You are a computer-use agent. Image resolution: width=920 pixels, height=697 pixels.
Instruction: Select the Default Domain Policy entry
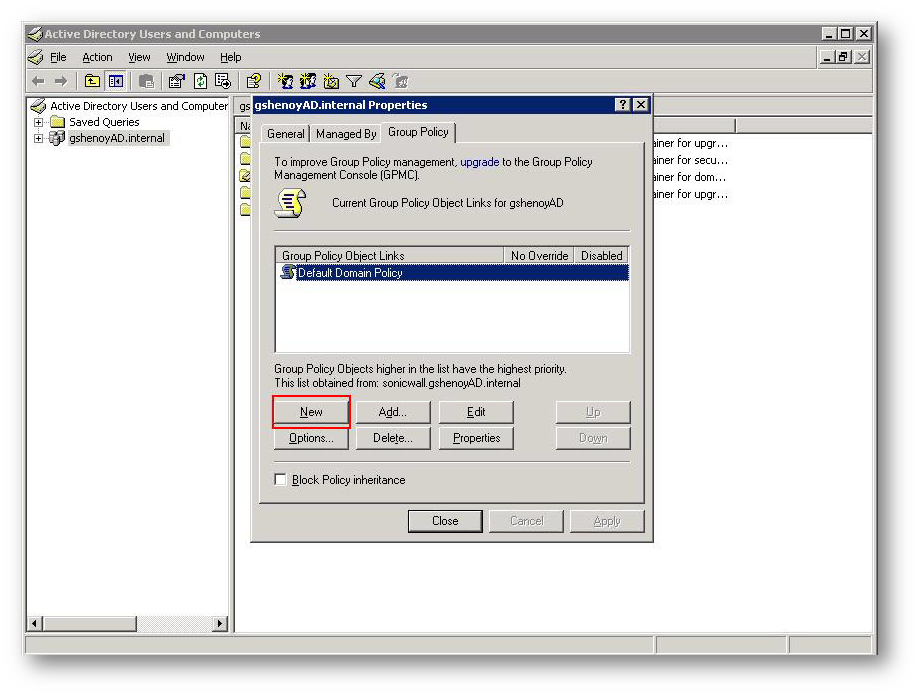350,273
